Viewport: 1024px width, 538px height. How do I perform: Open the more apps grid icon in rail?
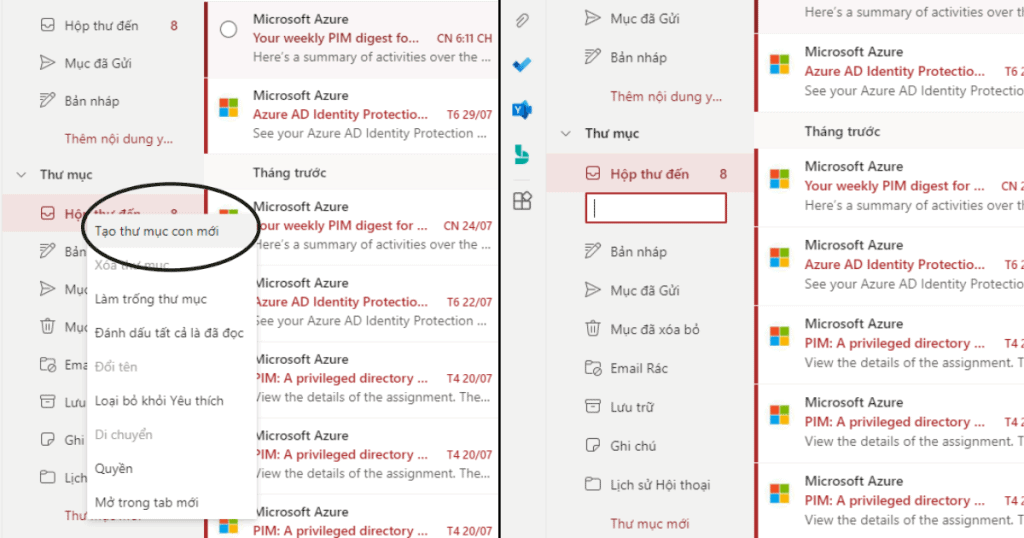tap(522, 200)
